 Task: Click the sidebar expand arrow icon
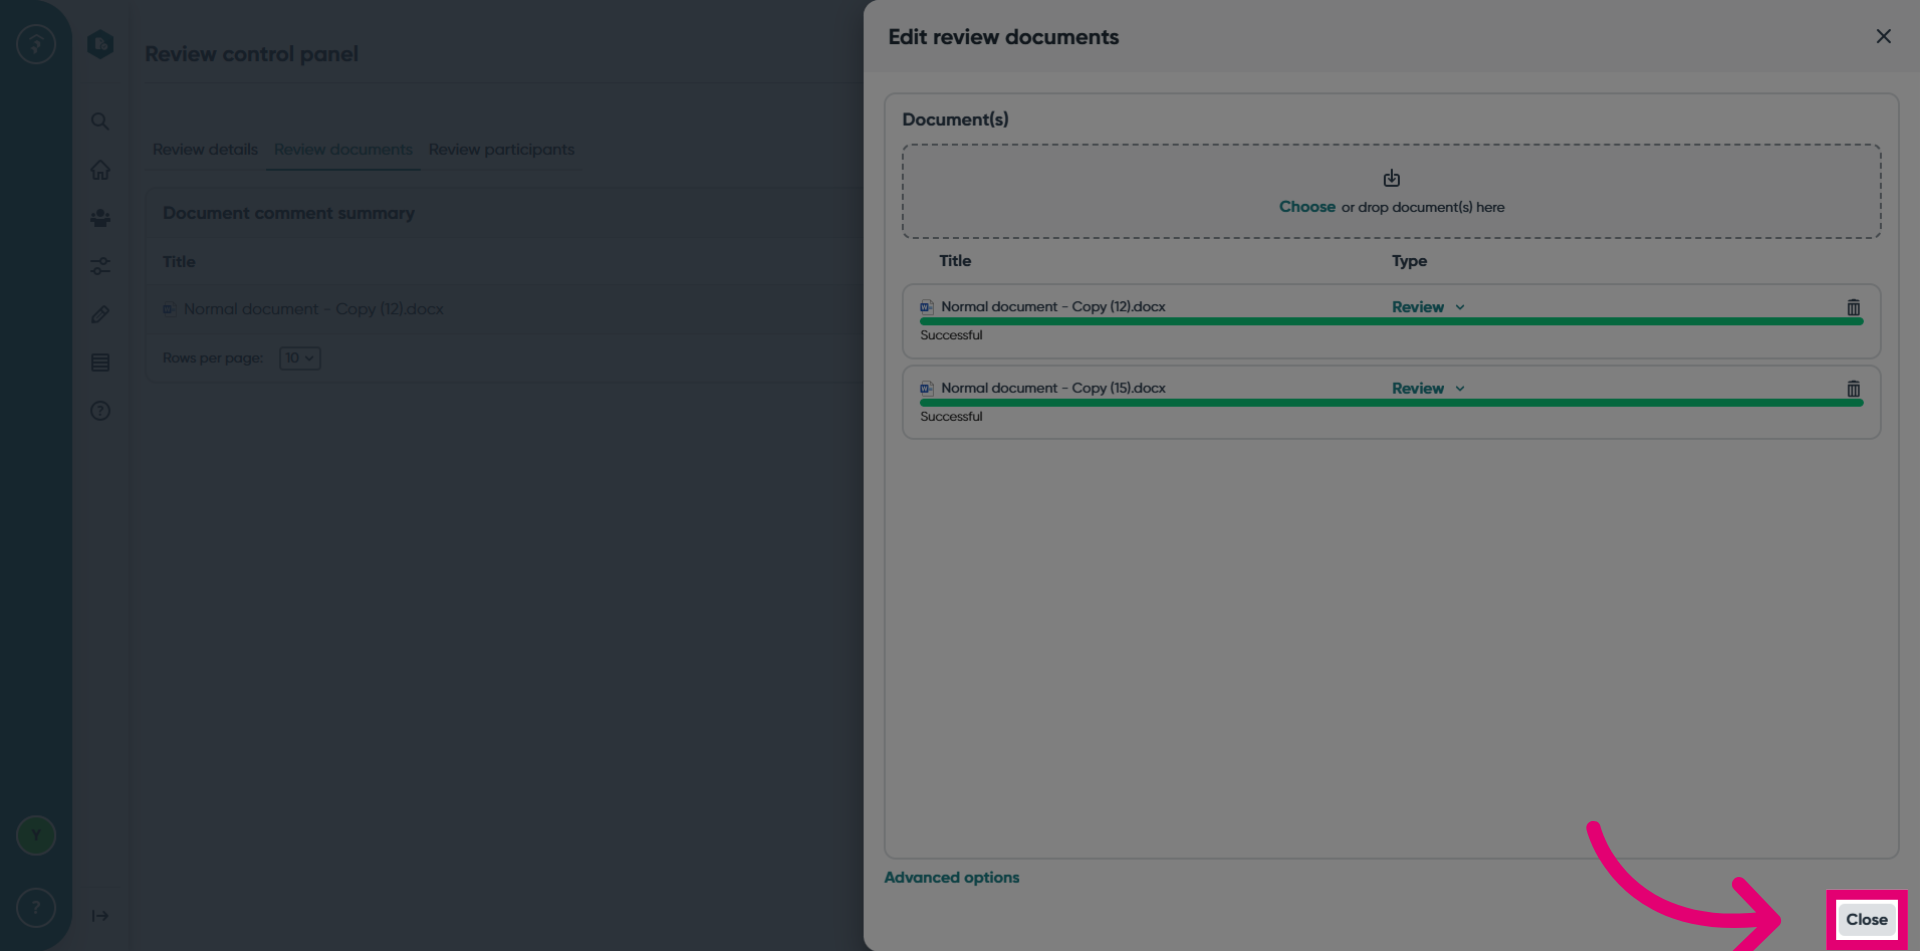point(100,916)
